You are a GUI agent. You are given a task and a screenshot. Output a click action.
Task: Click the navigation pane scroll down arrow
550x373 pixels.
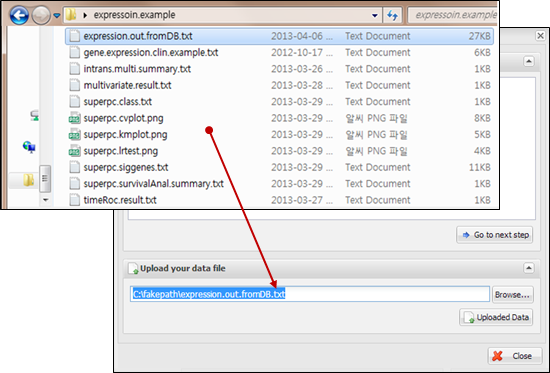(x=45, y=200)
